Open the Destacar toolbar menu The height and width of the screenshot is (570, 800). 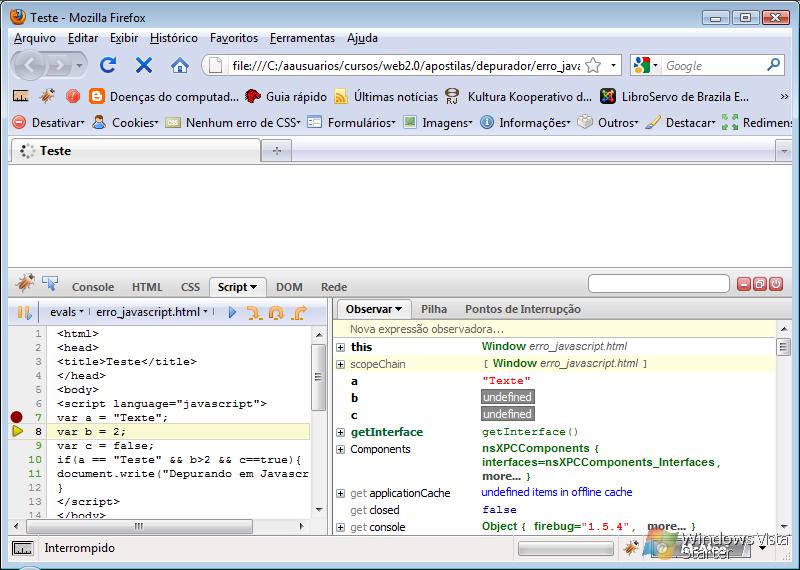(680, 122)
